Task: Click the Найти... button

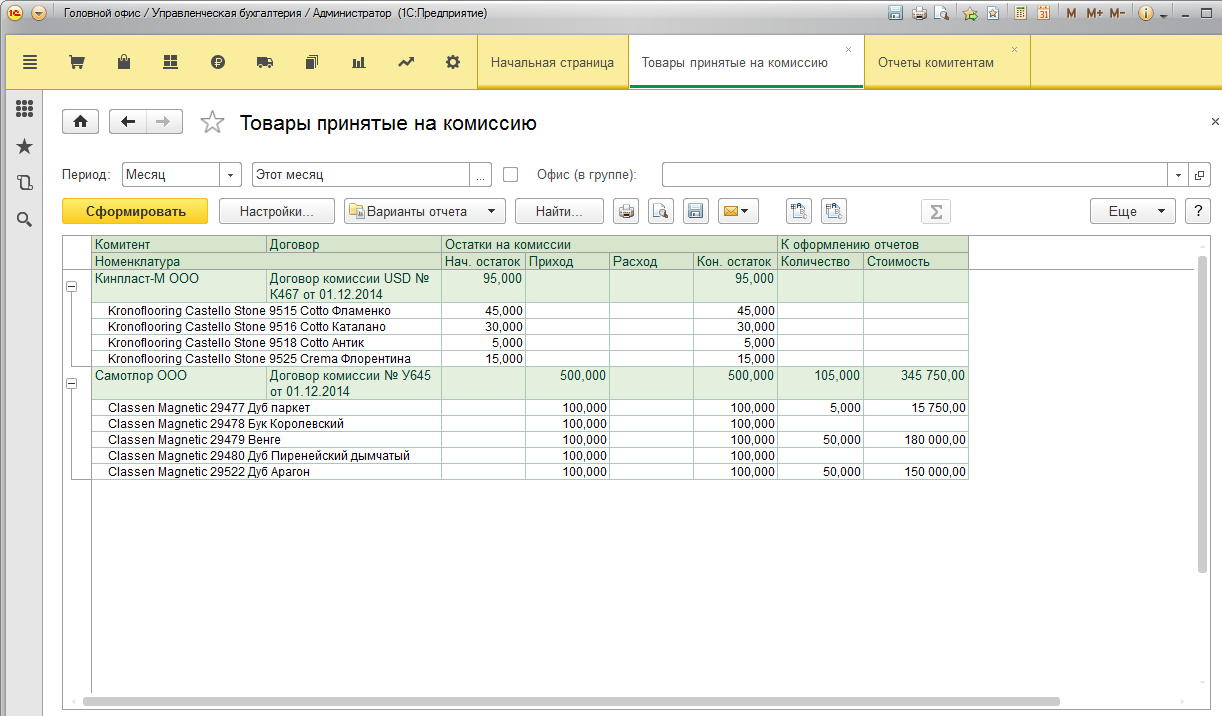Action: coord(560,211)
